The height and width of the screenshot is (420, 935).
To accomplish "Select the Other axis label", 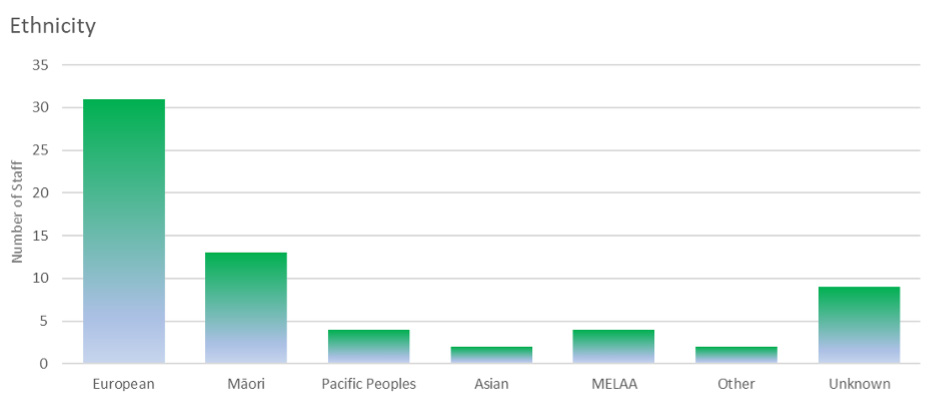I will [x=736, y=384].
